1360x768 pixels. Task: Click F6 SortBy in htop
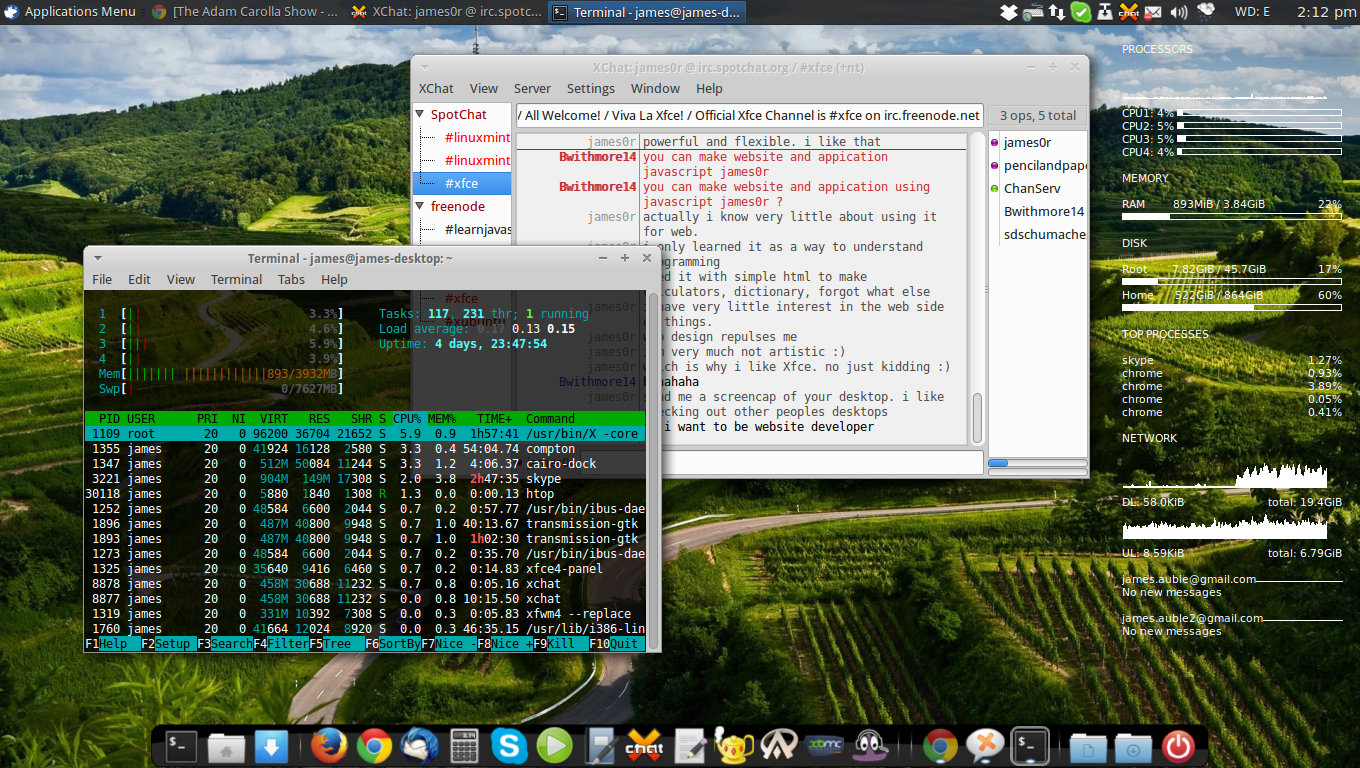[393, 644]
